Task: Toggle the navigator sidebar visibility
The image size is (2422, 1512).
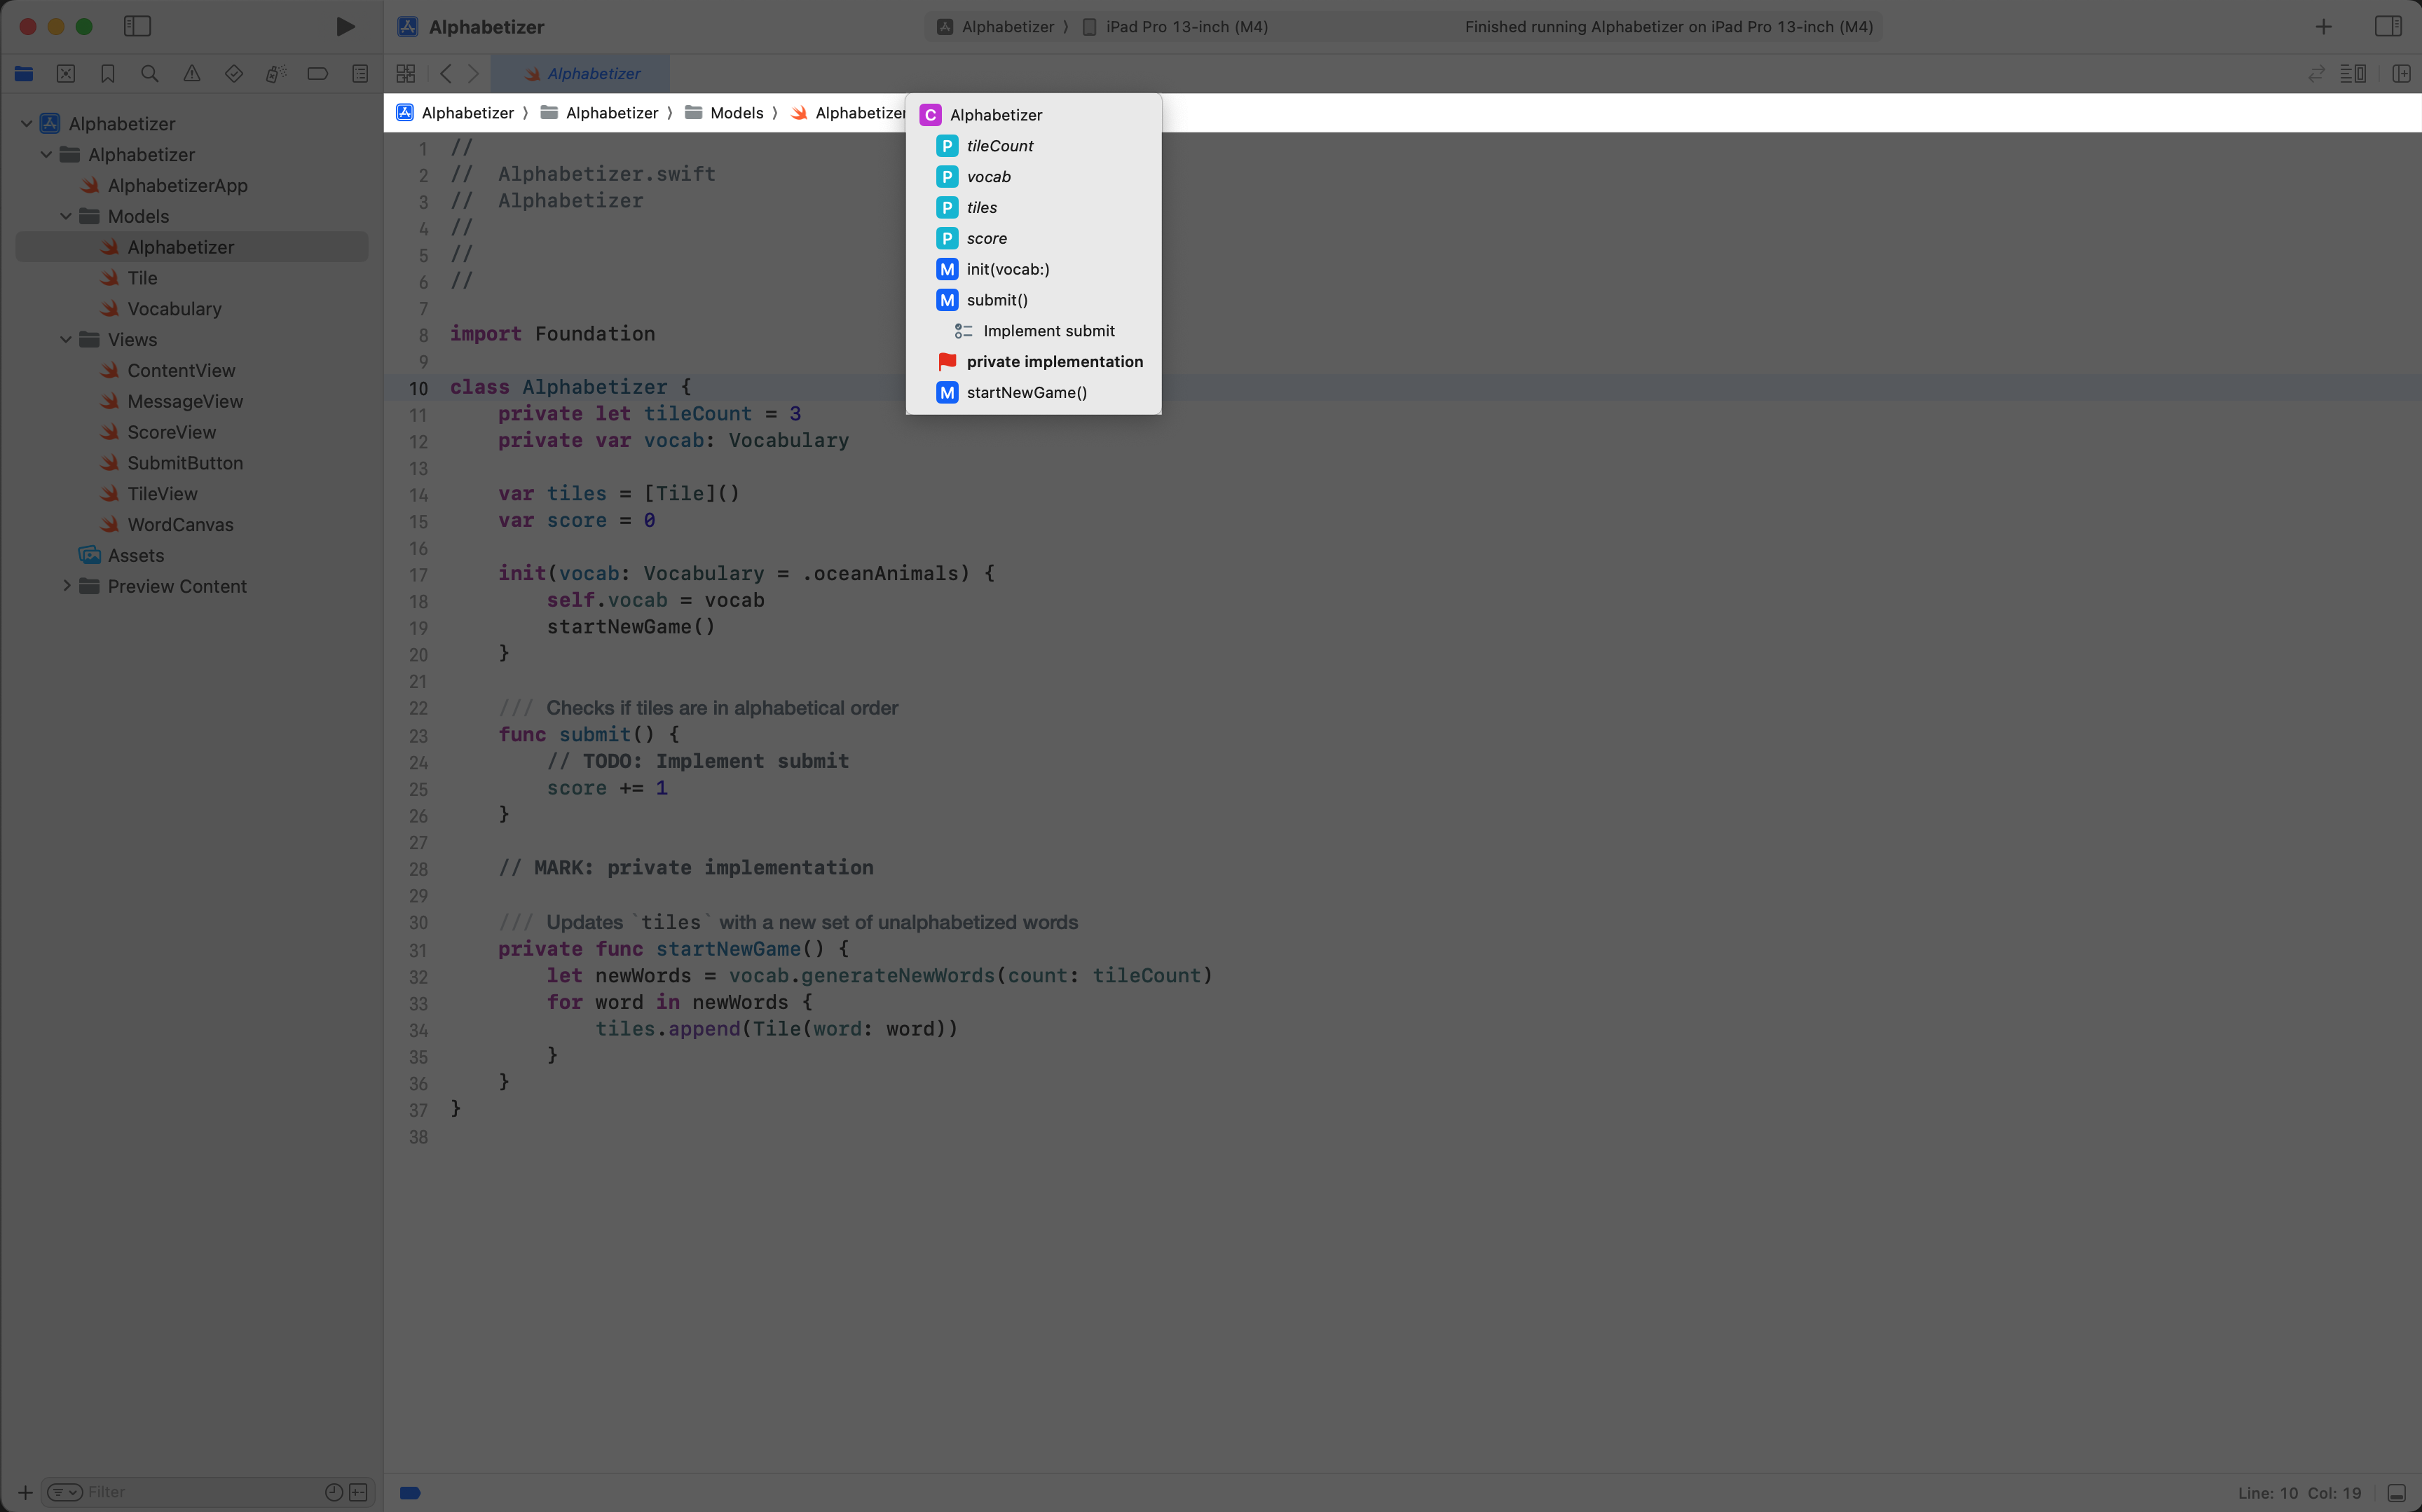Action: (137, 27)
